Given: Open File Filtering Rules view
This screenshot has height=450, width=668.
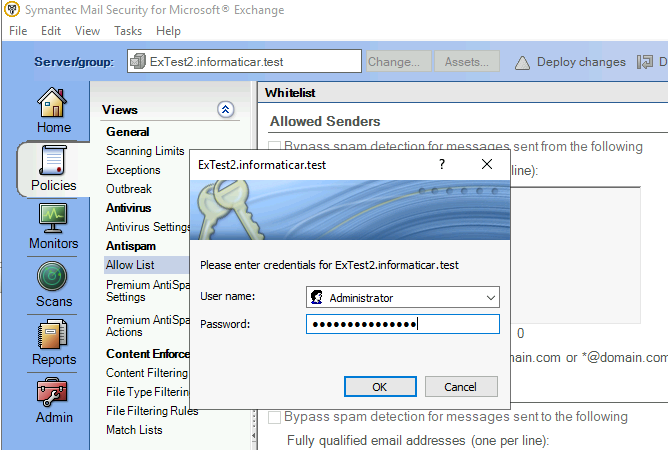Looking at the screenshot, I should [152, 411].
